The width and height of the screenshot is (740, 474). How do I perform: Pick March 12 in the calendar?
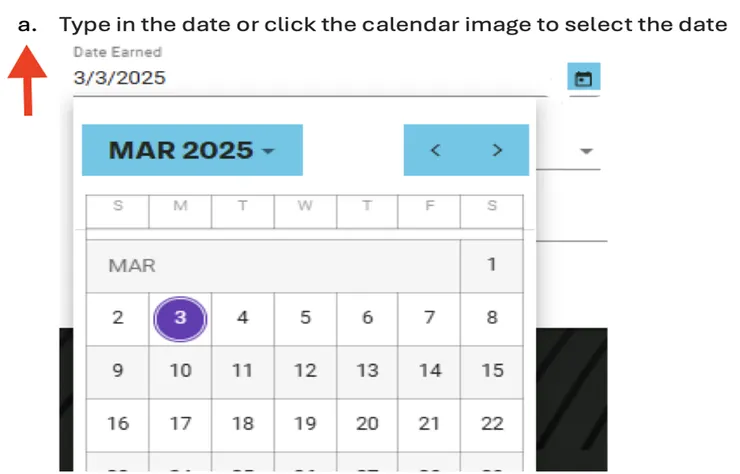click(x=305, y=370)
